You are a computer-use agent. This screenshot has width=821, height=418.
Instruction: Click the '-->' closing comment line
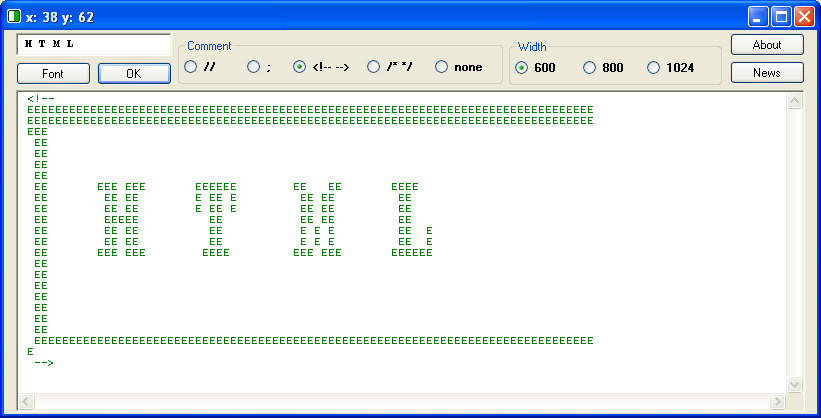coord(44,362)
